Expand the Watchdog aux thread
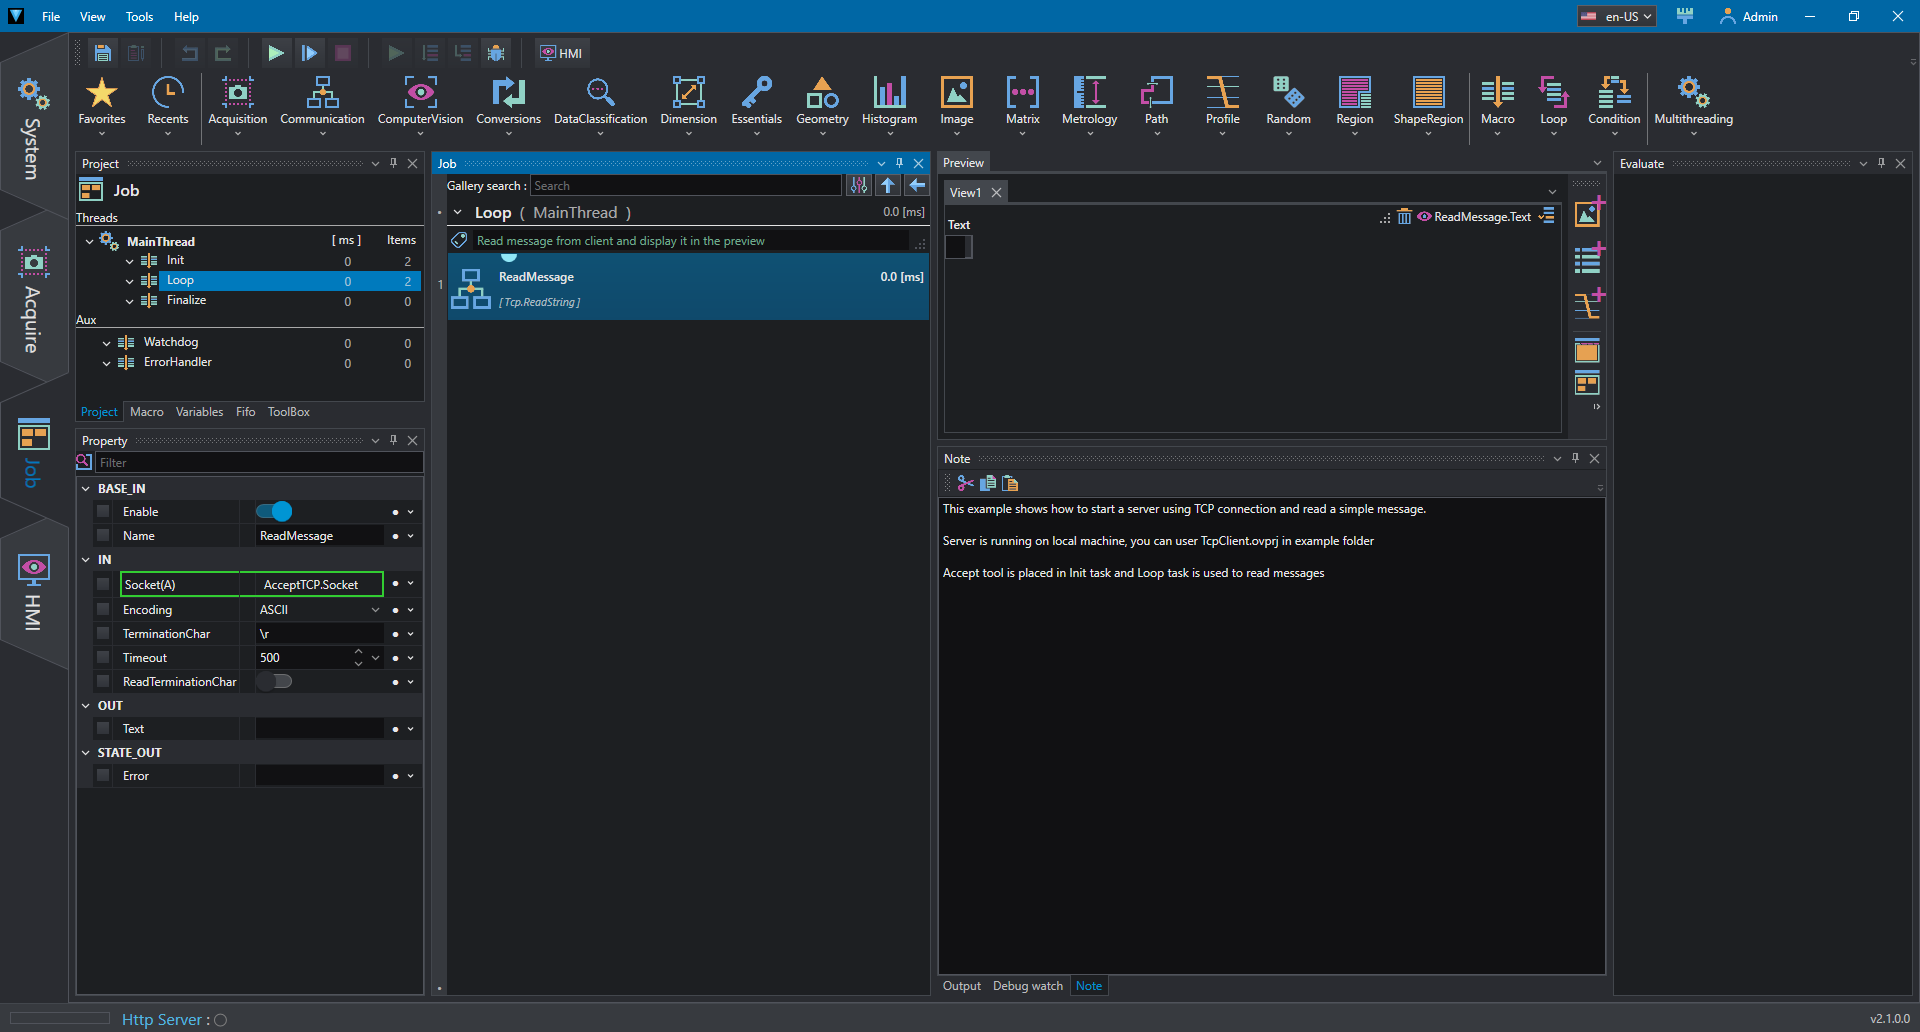1920x1032 pixels. point(107,343)
